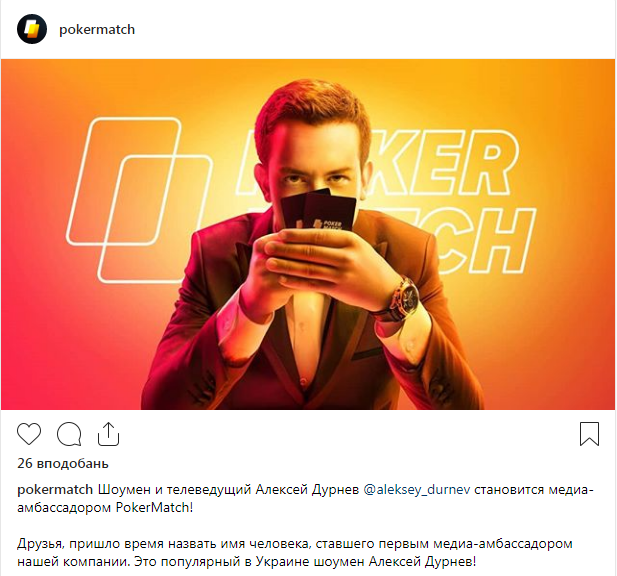Image resolution: width=617 pixels, height=576 pixels.
Task: Click the man's face in the post photo
Action: coord(314,157)
